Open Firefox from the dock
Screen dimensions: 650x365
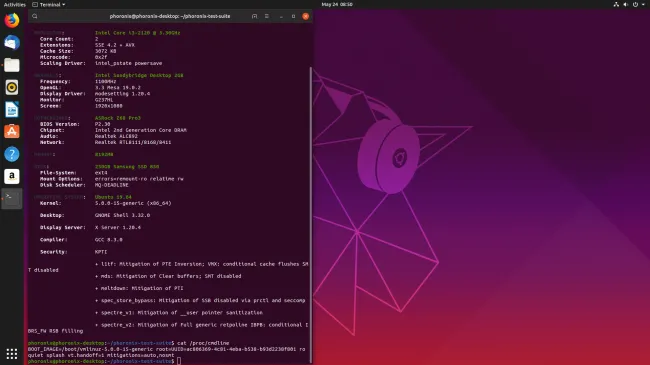[x=12, y=20]
